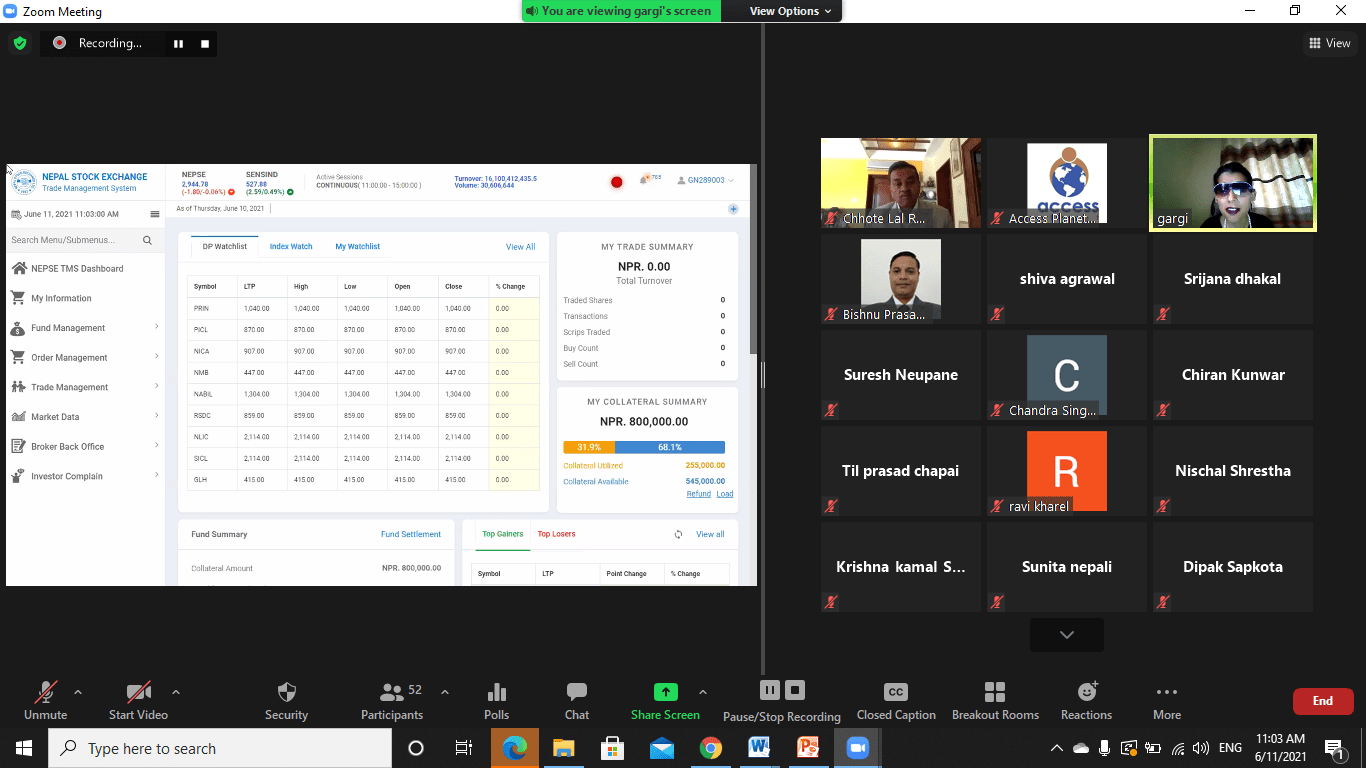Click the red End button
Image resolution: width=1366 pixels, height=768 pixels.
point(1322,701)
